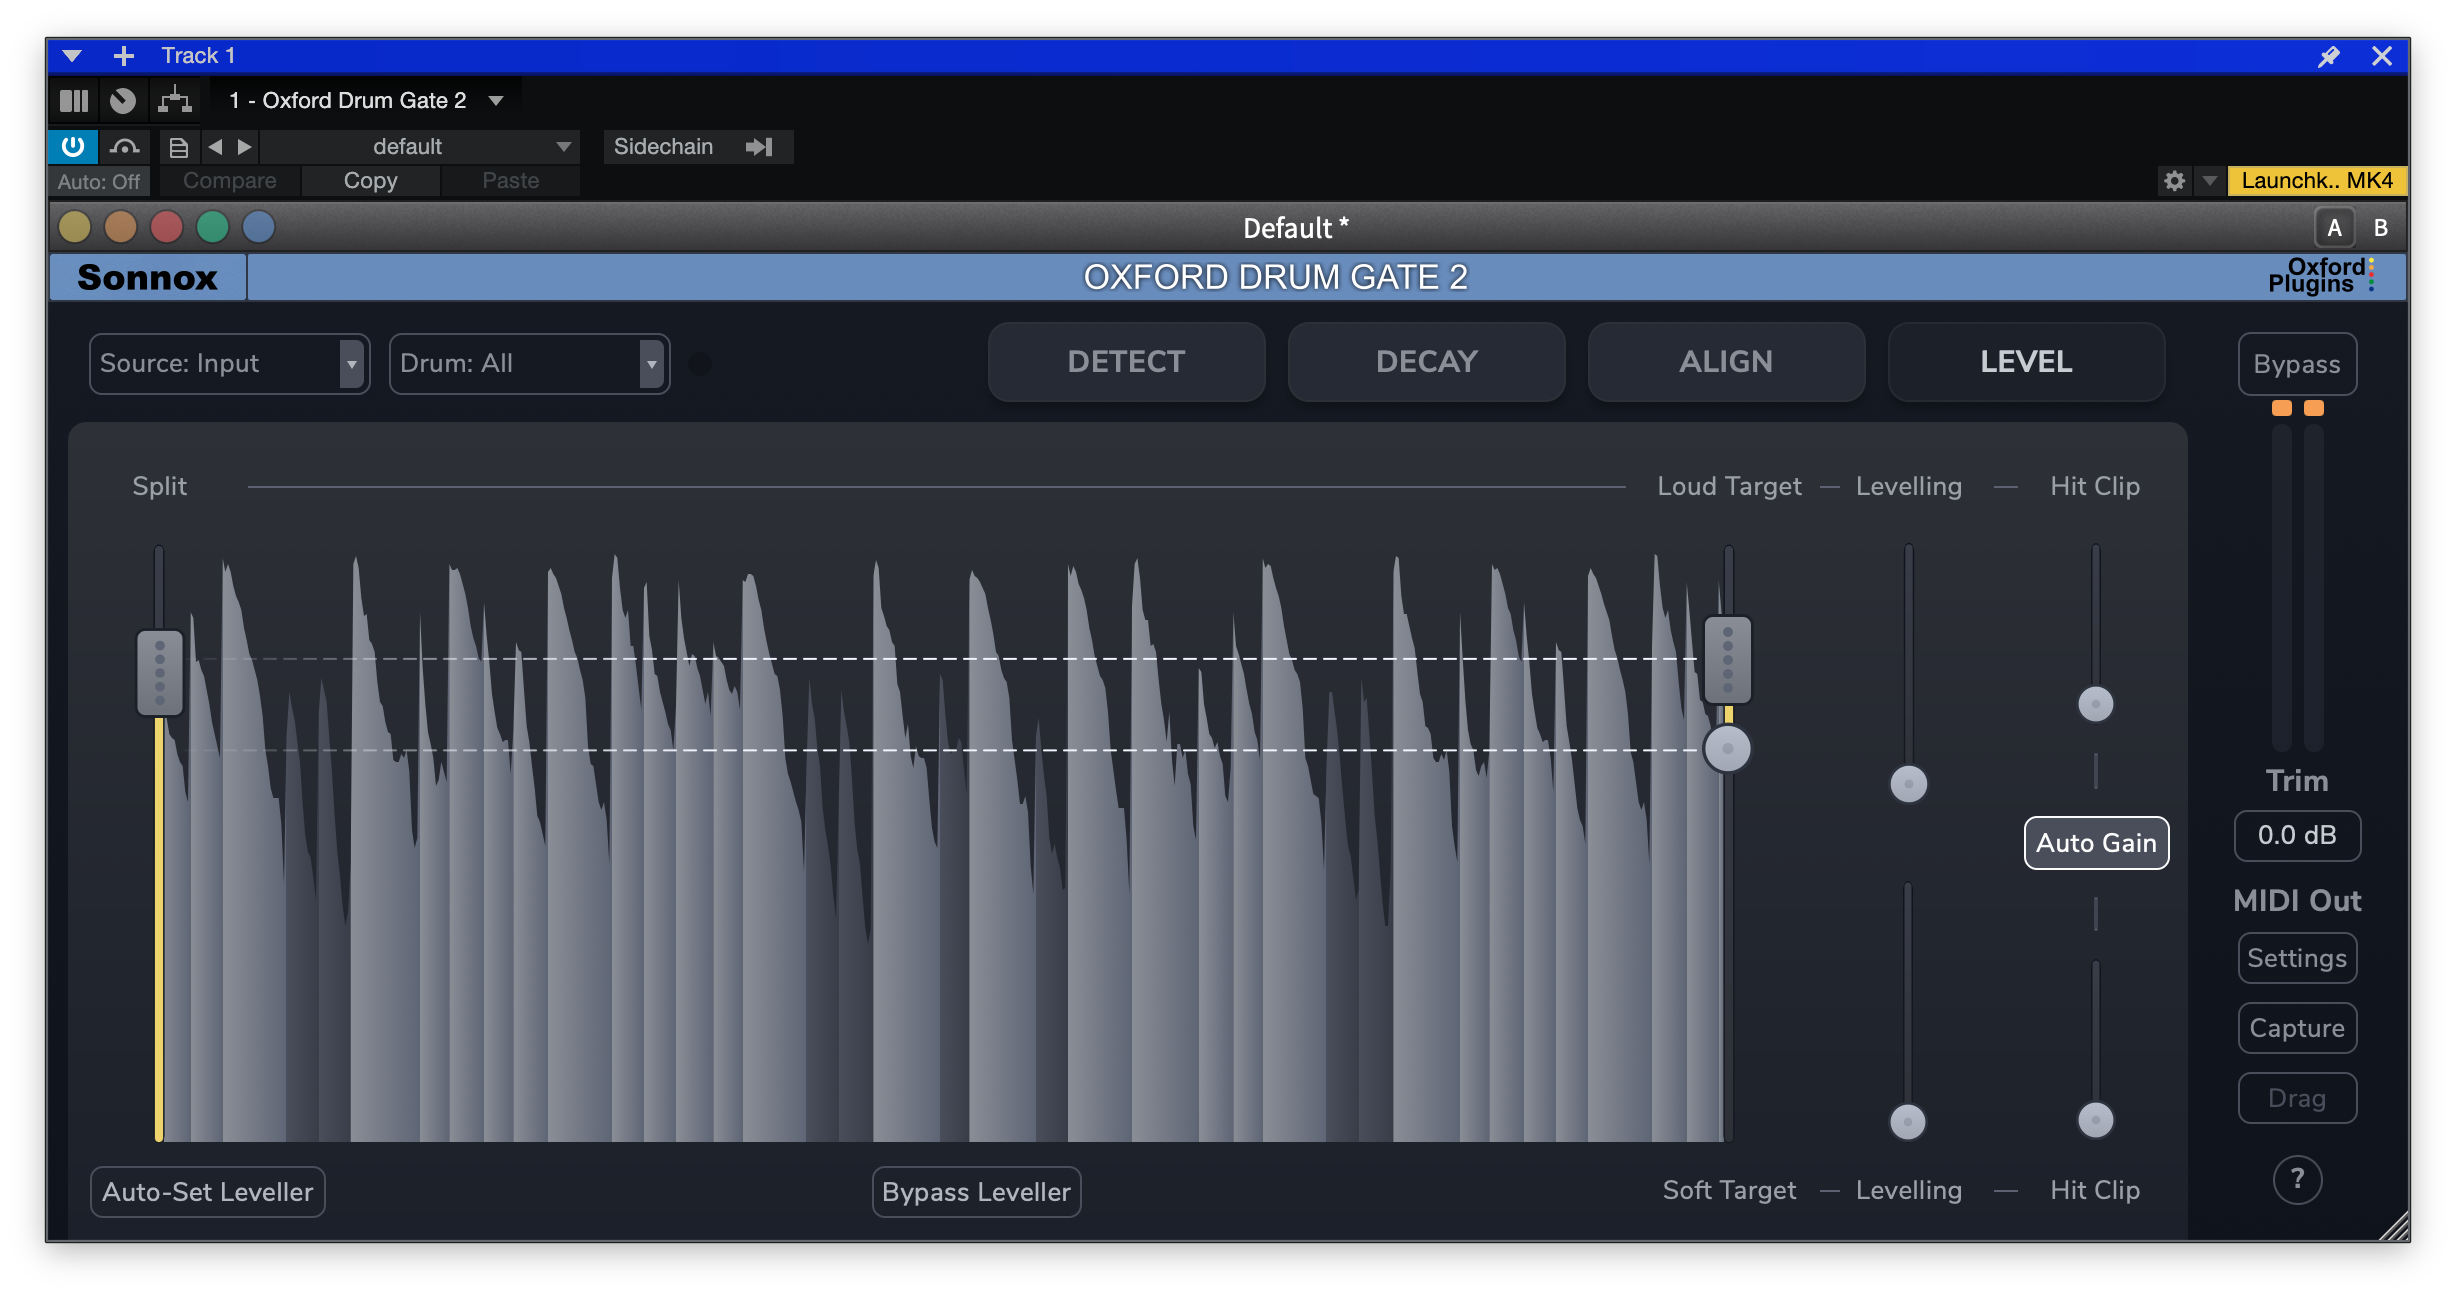Click the soft Levelling slider knob
2456x1296 pixels.
coord(1908,1122)
